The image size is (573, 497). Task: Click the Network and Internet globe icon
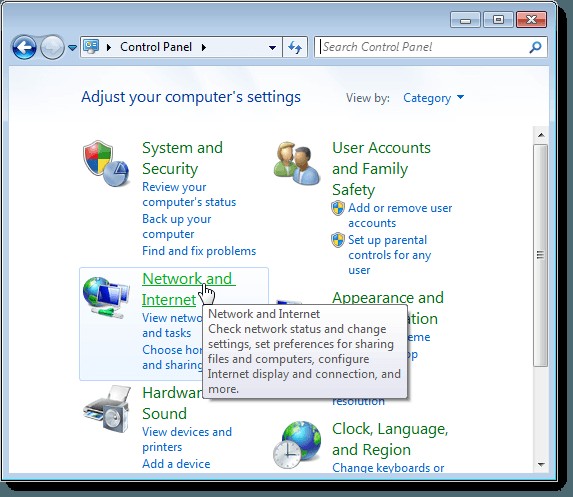point(106,297)
